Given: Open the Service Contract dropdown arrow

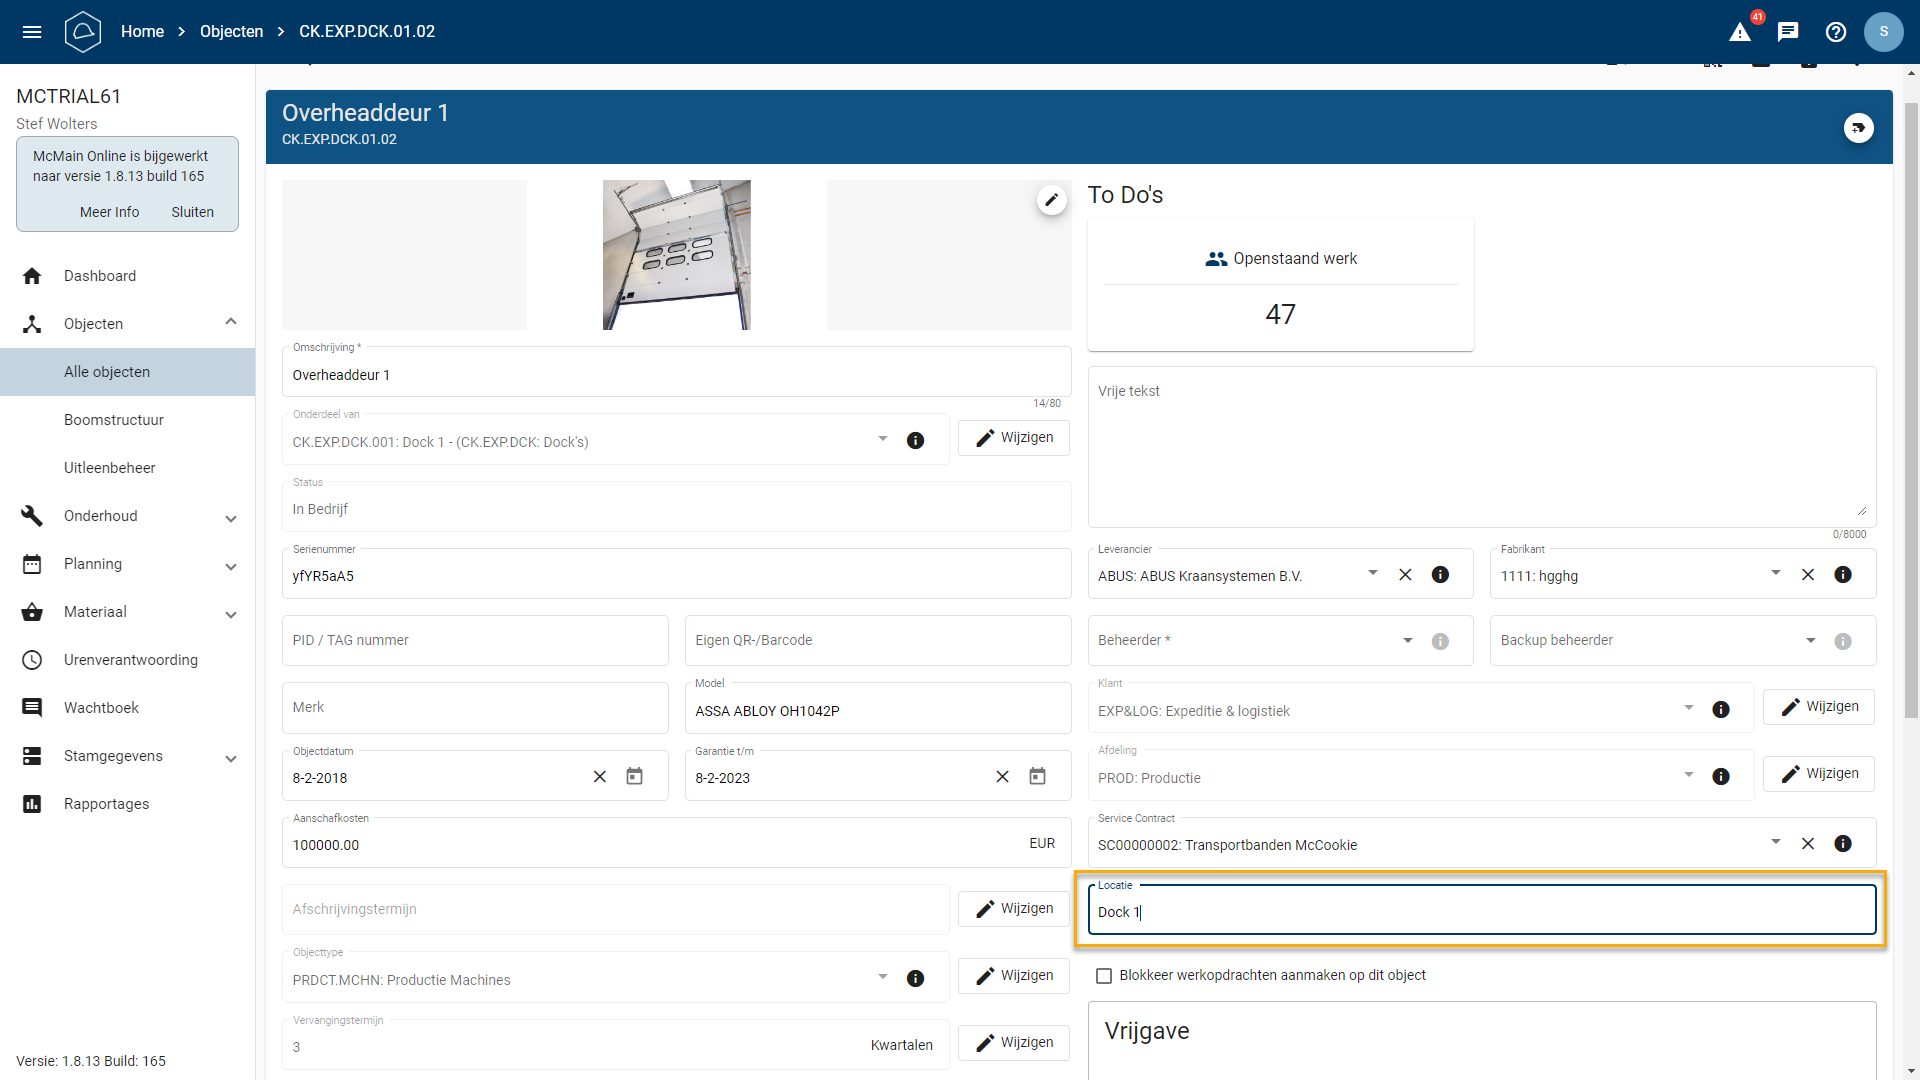Looking at the screenshot, I should (1775, 843).
